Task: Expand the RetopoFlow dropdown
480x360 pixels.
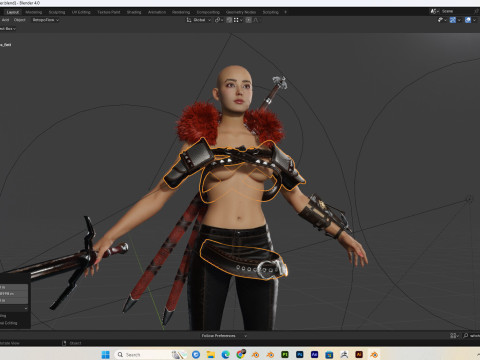Action: (46, 20)
